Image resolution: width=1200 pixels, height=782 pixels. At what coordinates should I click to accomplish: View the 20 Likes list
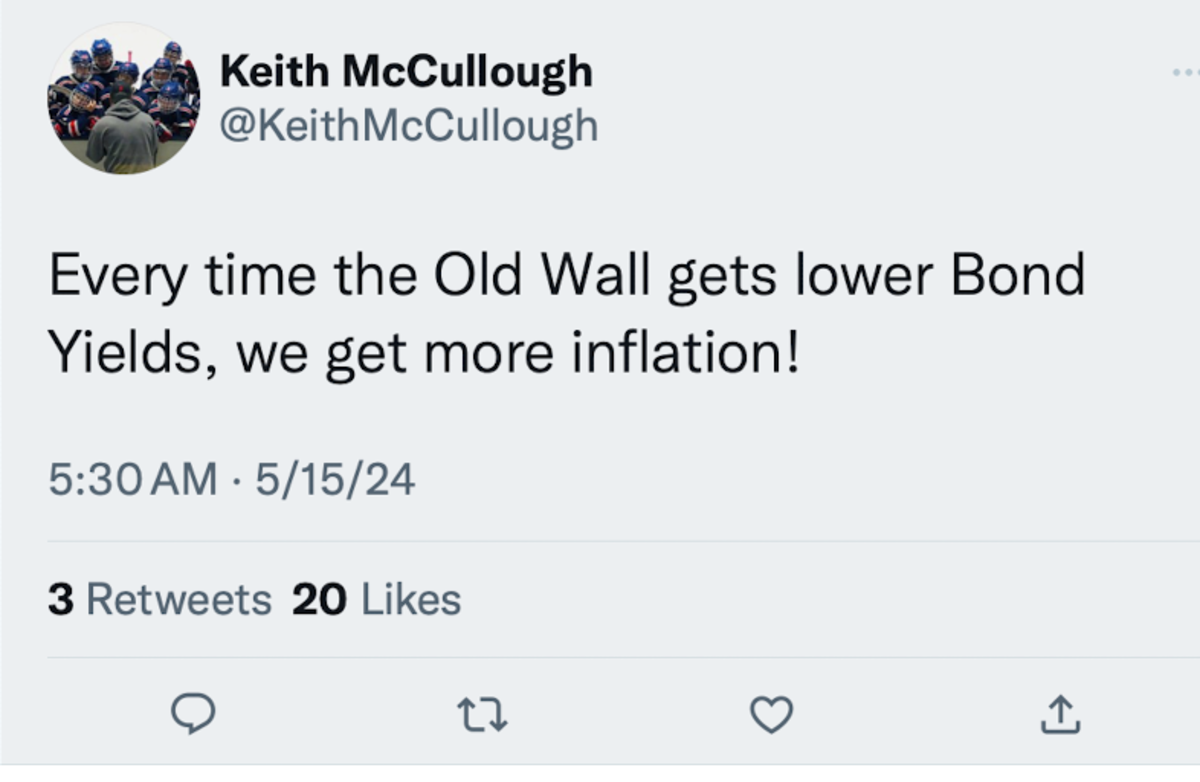pyautogui.click(x=377, y=600)
